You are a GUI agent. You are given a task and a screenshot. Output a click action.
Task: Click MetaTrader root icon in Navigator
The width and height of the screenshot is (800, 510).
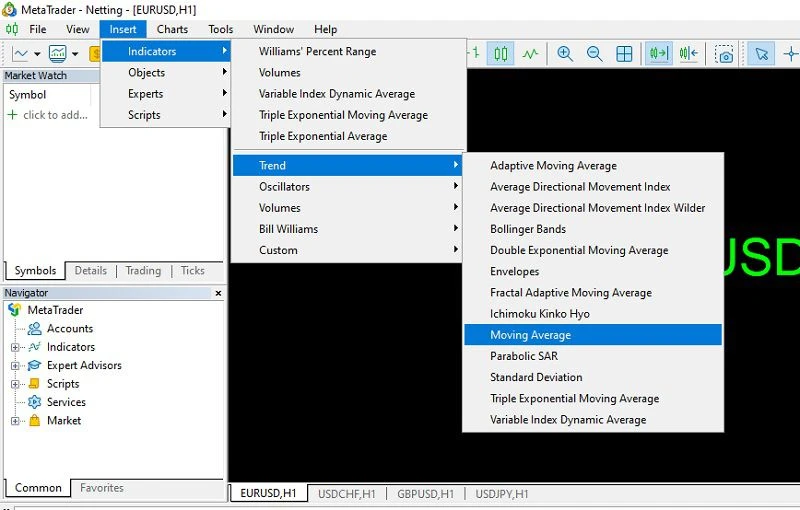coord(15,310)
